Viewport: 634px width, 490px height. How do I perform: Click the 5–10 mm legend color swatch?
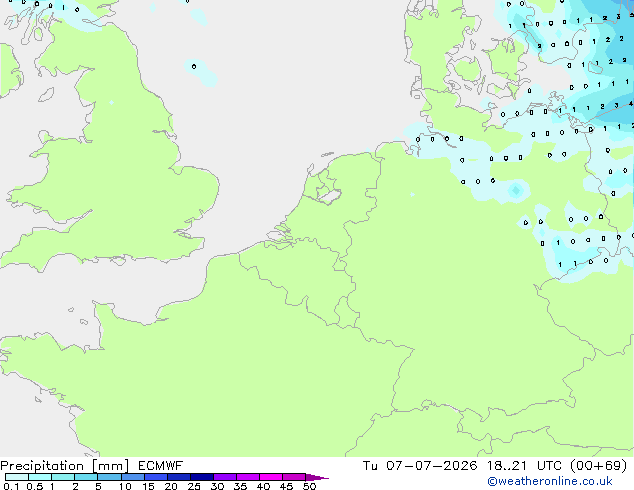(x=109, y=477)
